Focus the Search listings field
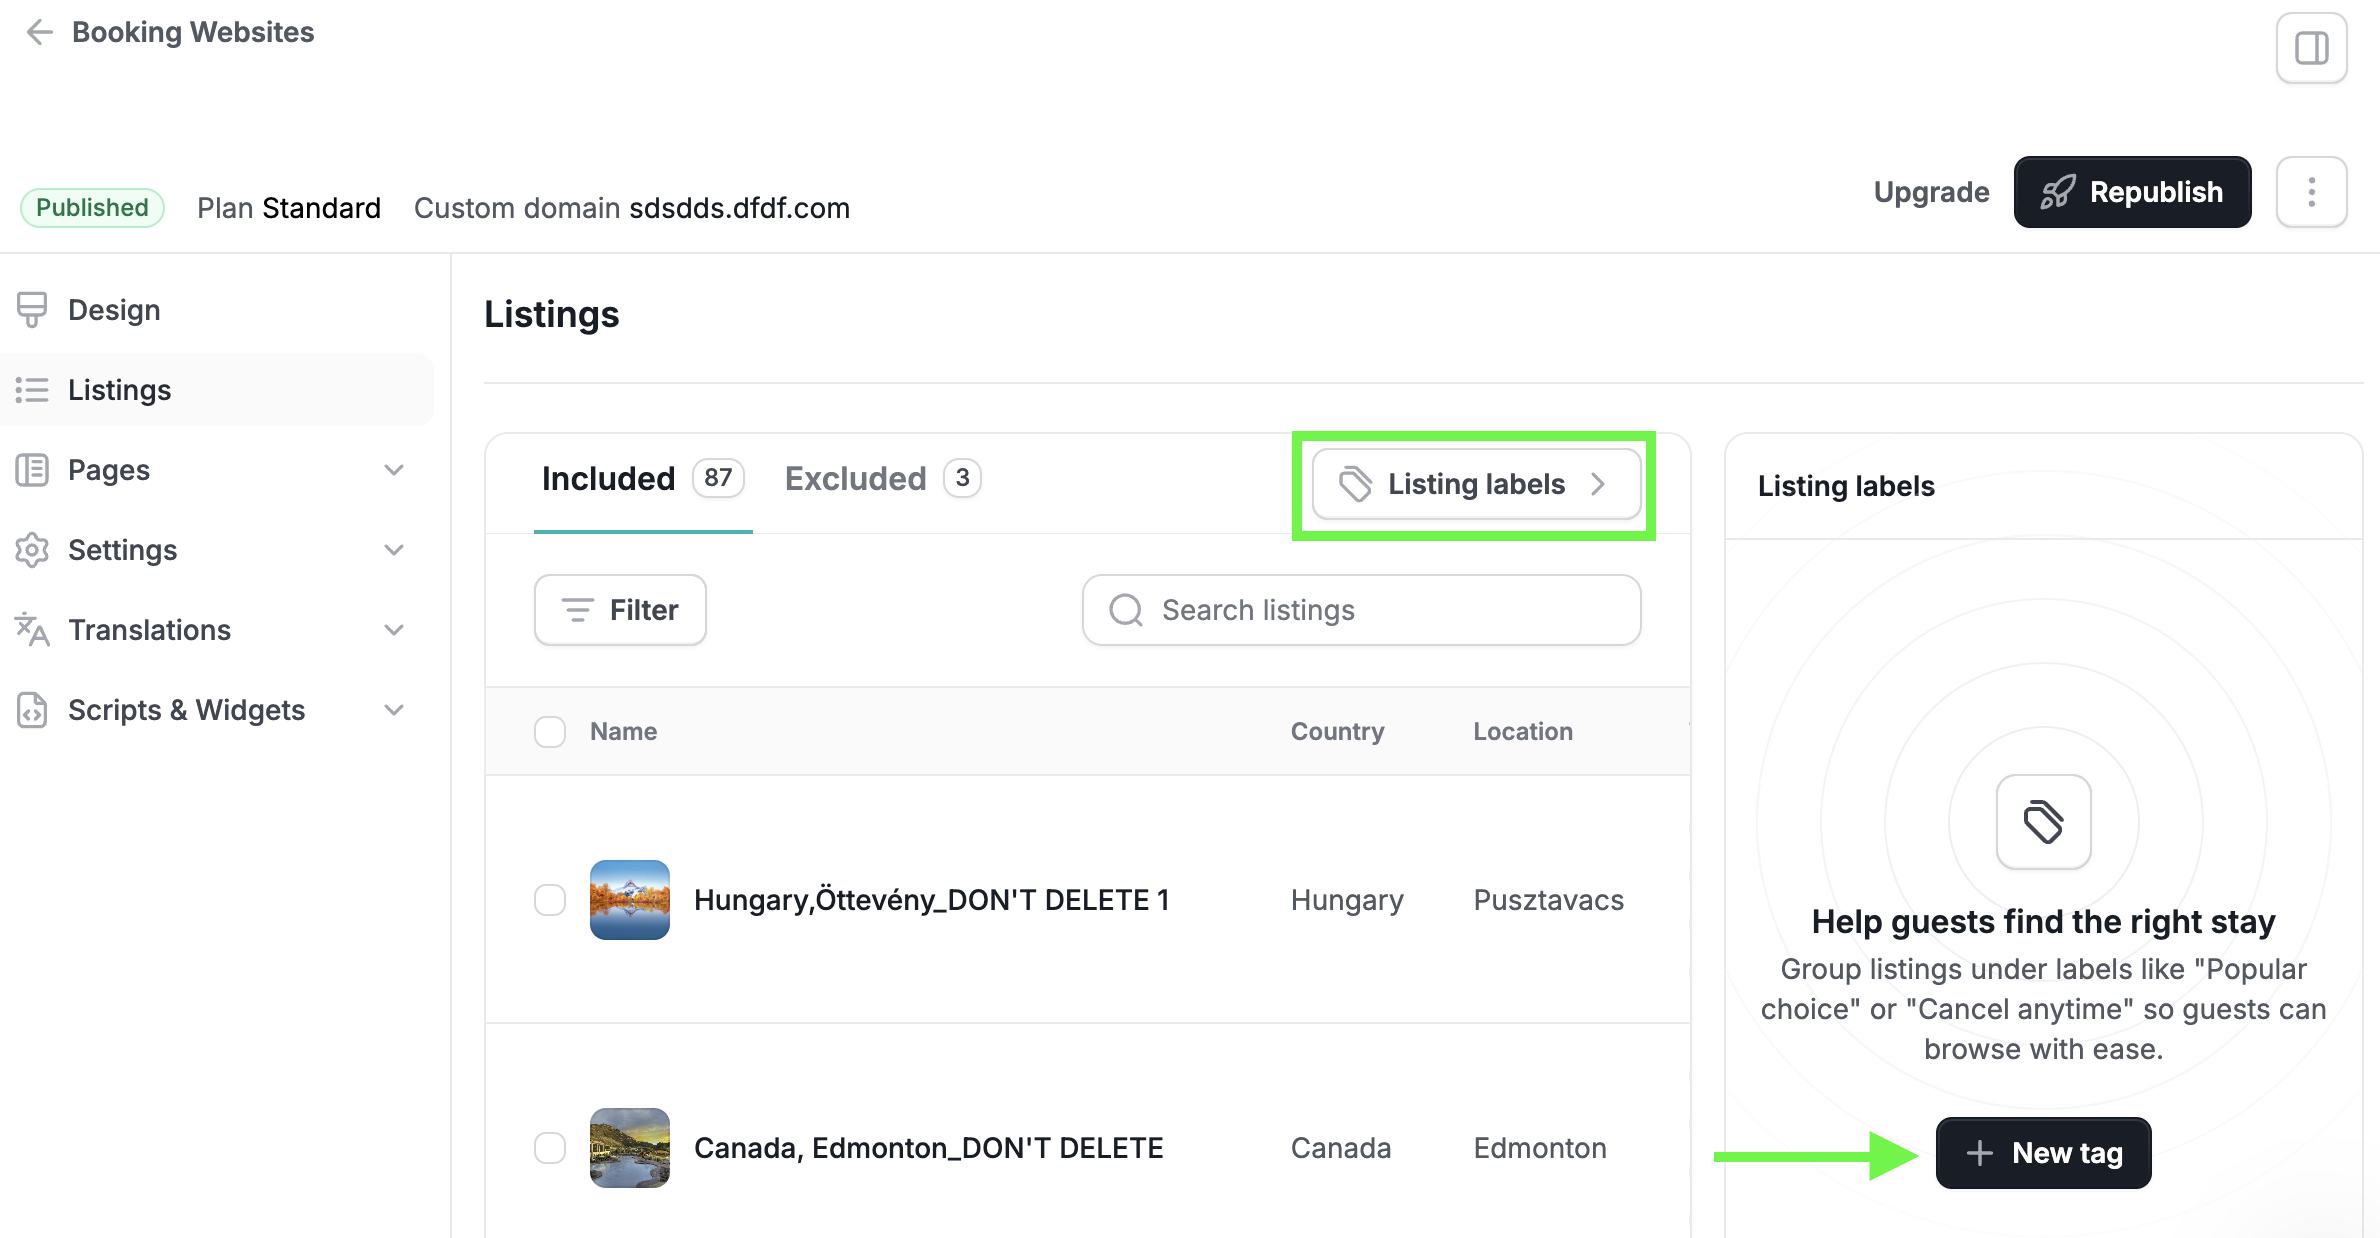2380x1238 pixels. (1361, 610)
